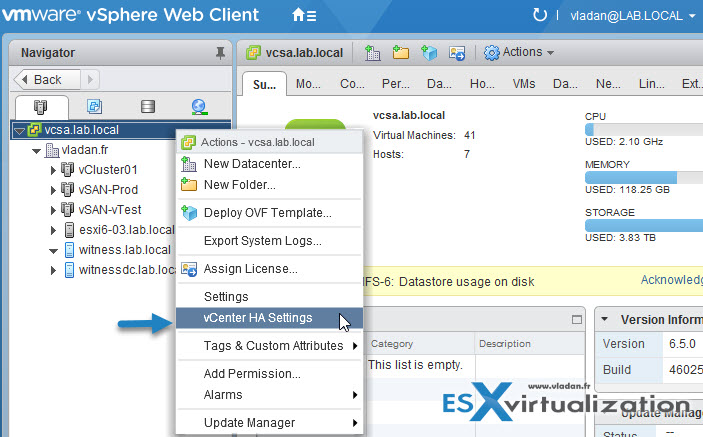Expand the esxi6-03.lab.local host

pyautogui.click(x=53, y=230)
